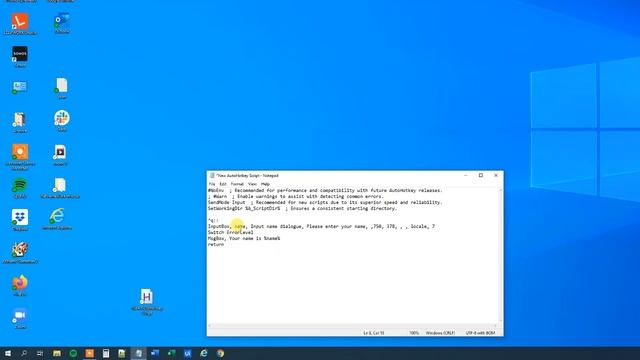The width and height of the screenshot is (640, 360).
Task: Click Notepad's horizontal scrollbar
Action: pyautogui.click(x=353, y=326)
